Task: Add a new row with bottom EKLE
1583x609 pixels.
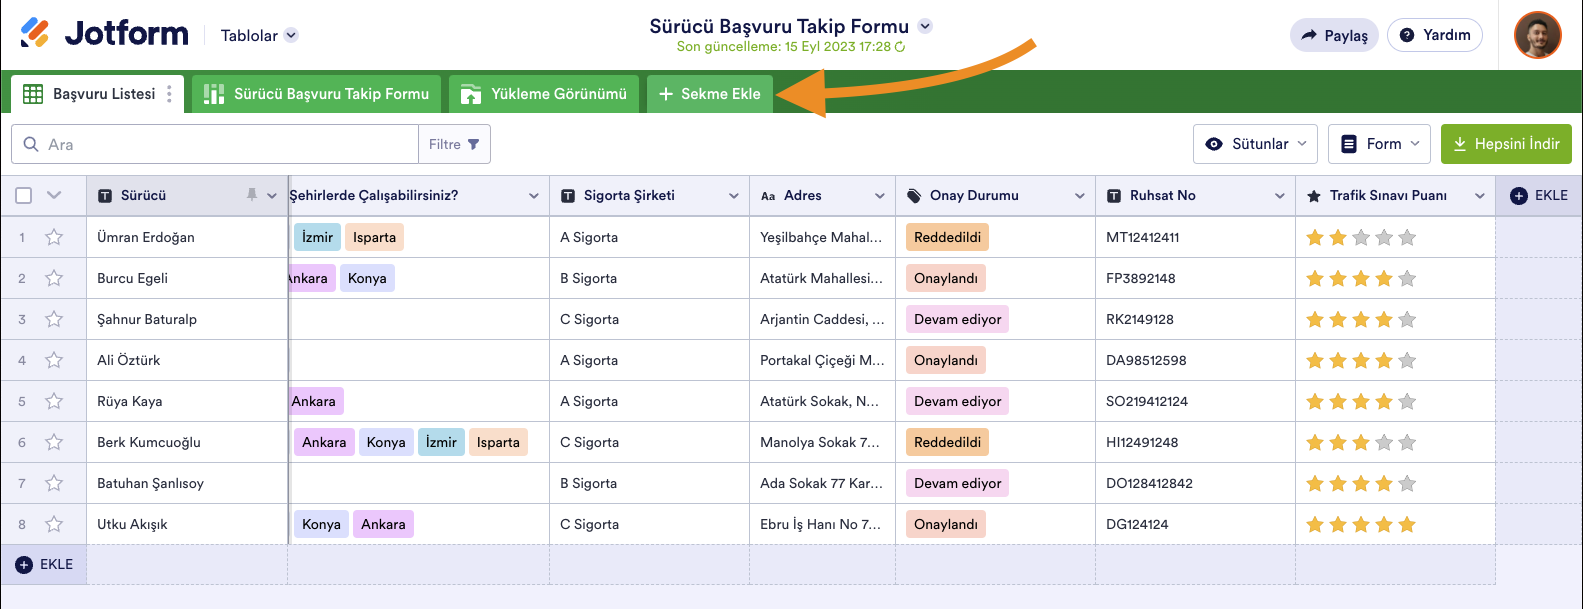Action: click(x=45, y=565)
